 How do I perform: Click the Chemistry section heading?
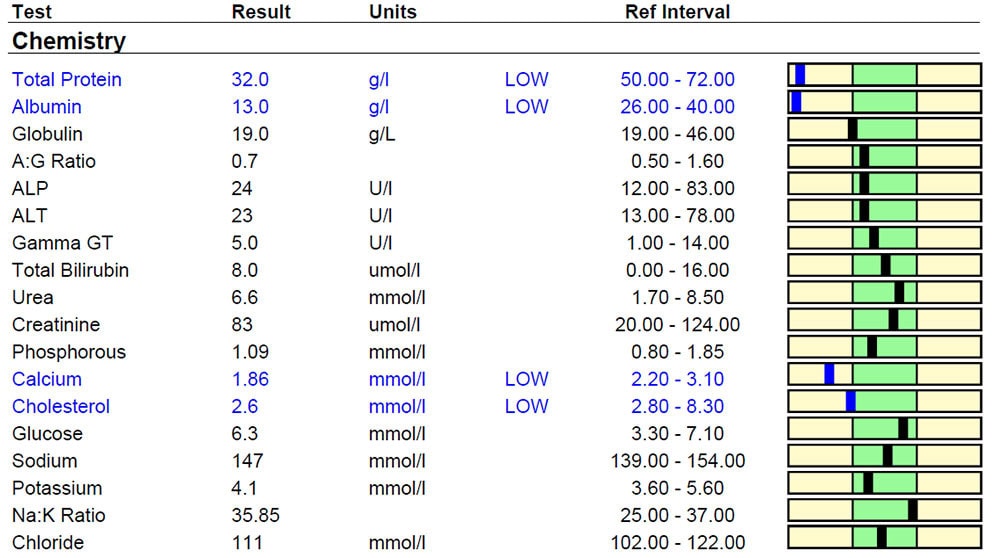pyautogui.click(x=69, y=41)
